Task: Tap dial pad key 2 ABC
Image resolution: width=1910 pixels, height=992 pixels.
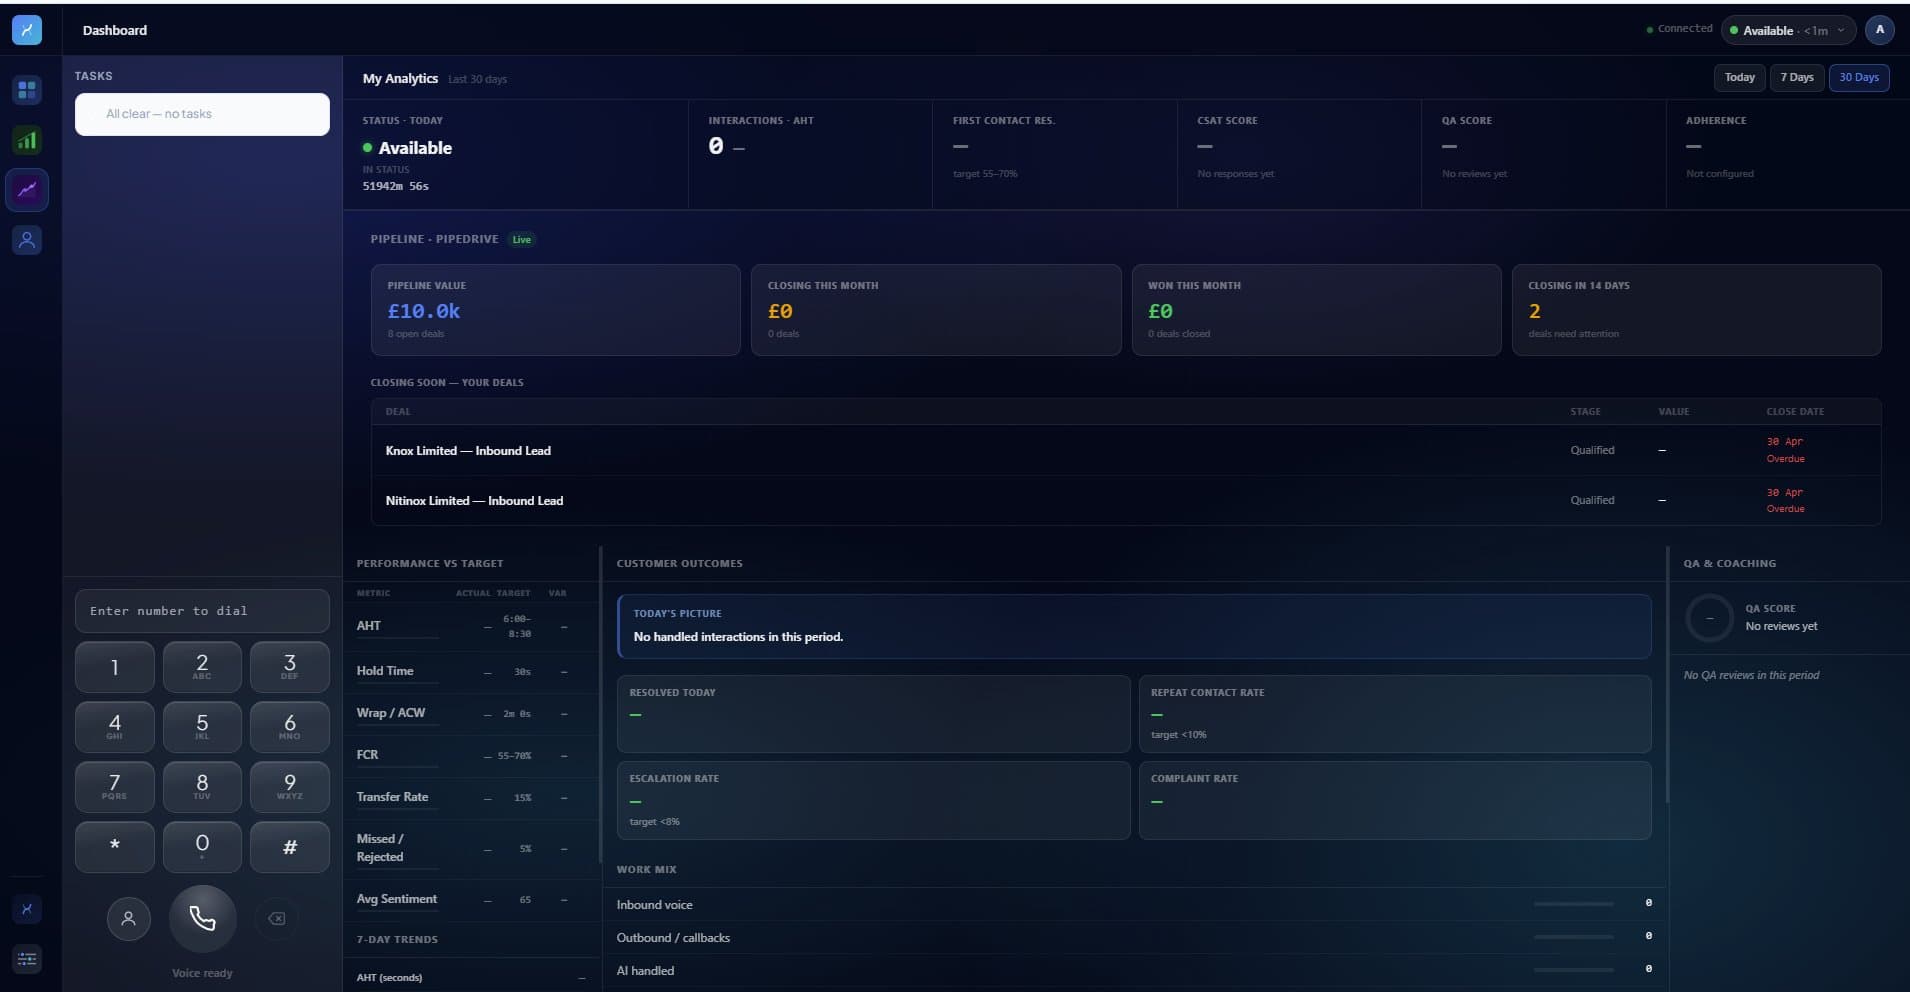Action: coord(202,667)
